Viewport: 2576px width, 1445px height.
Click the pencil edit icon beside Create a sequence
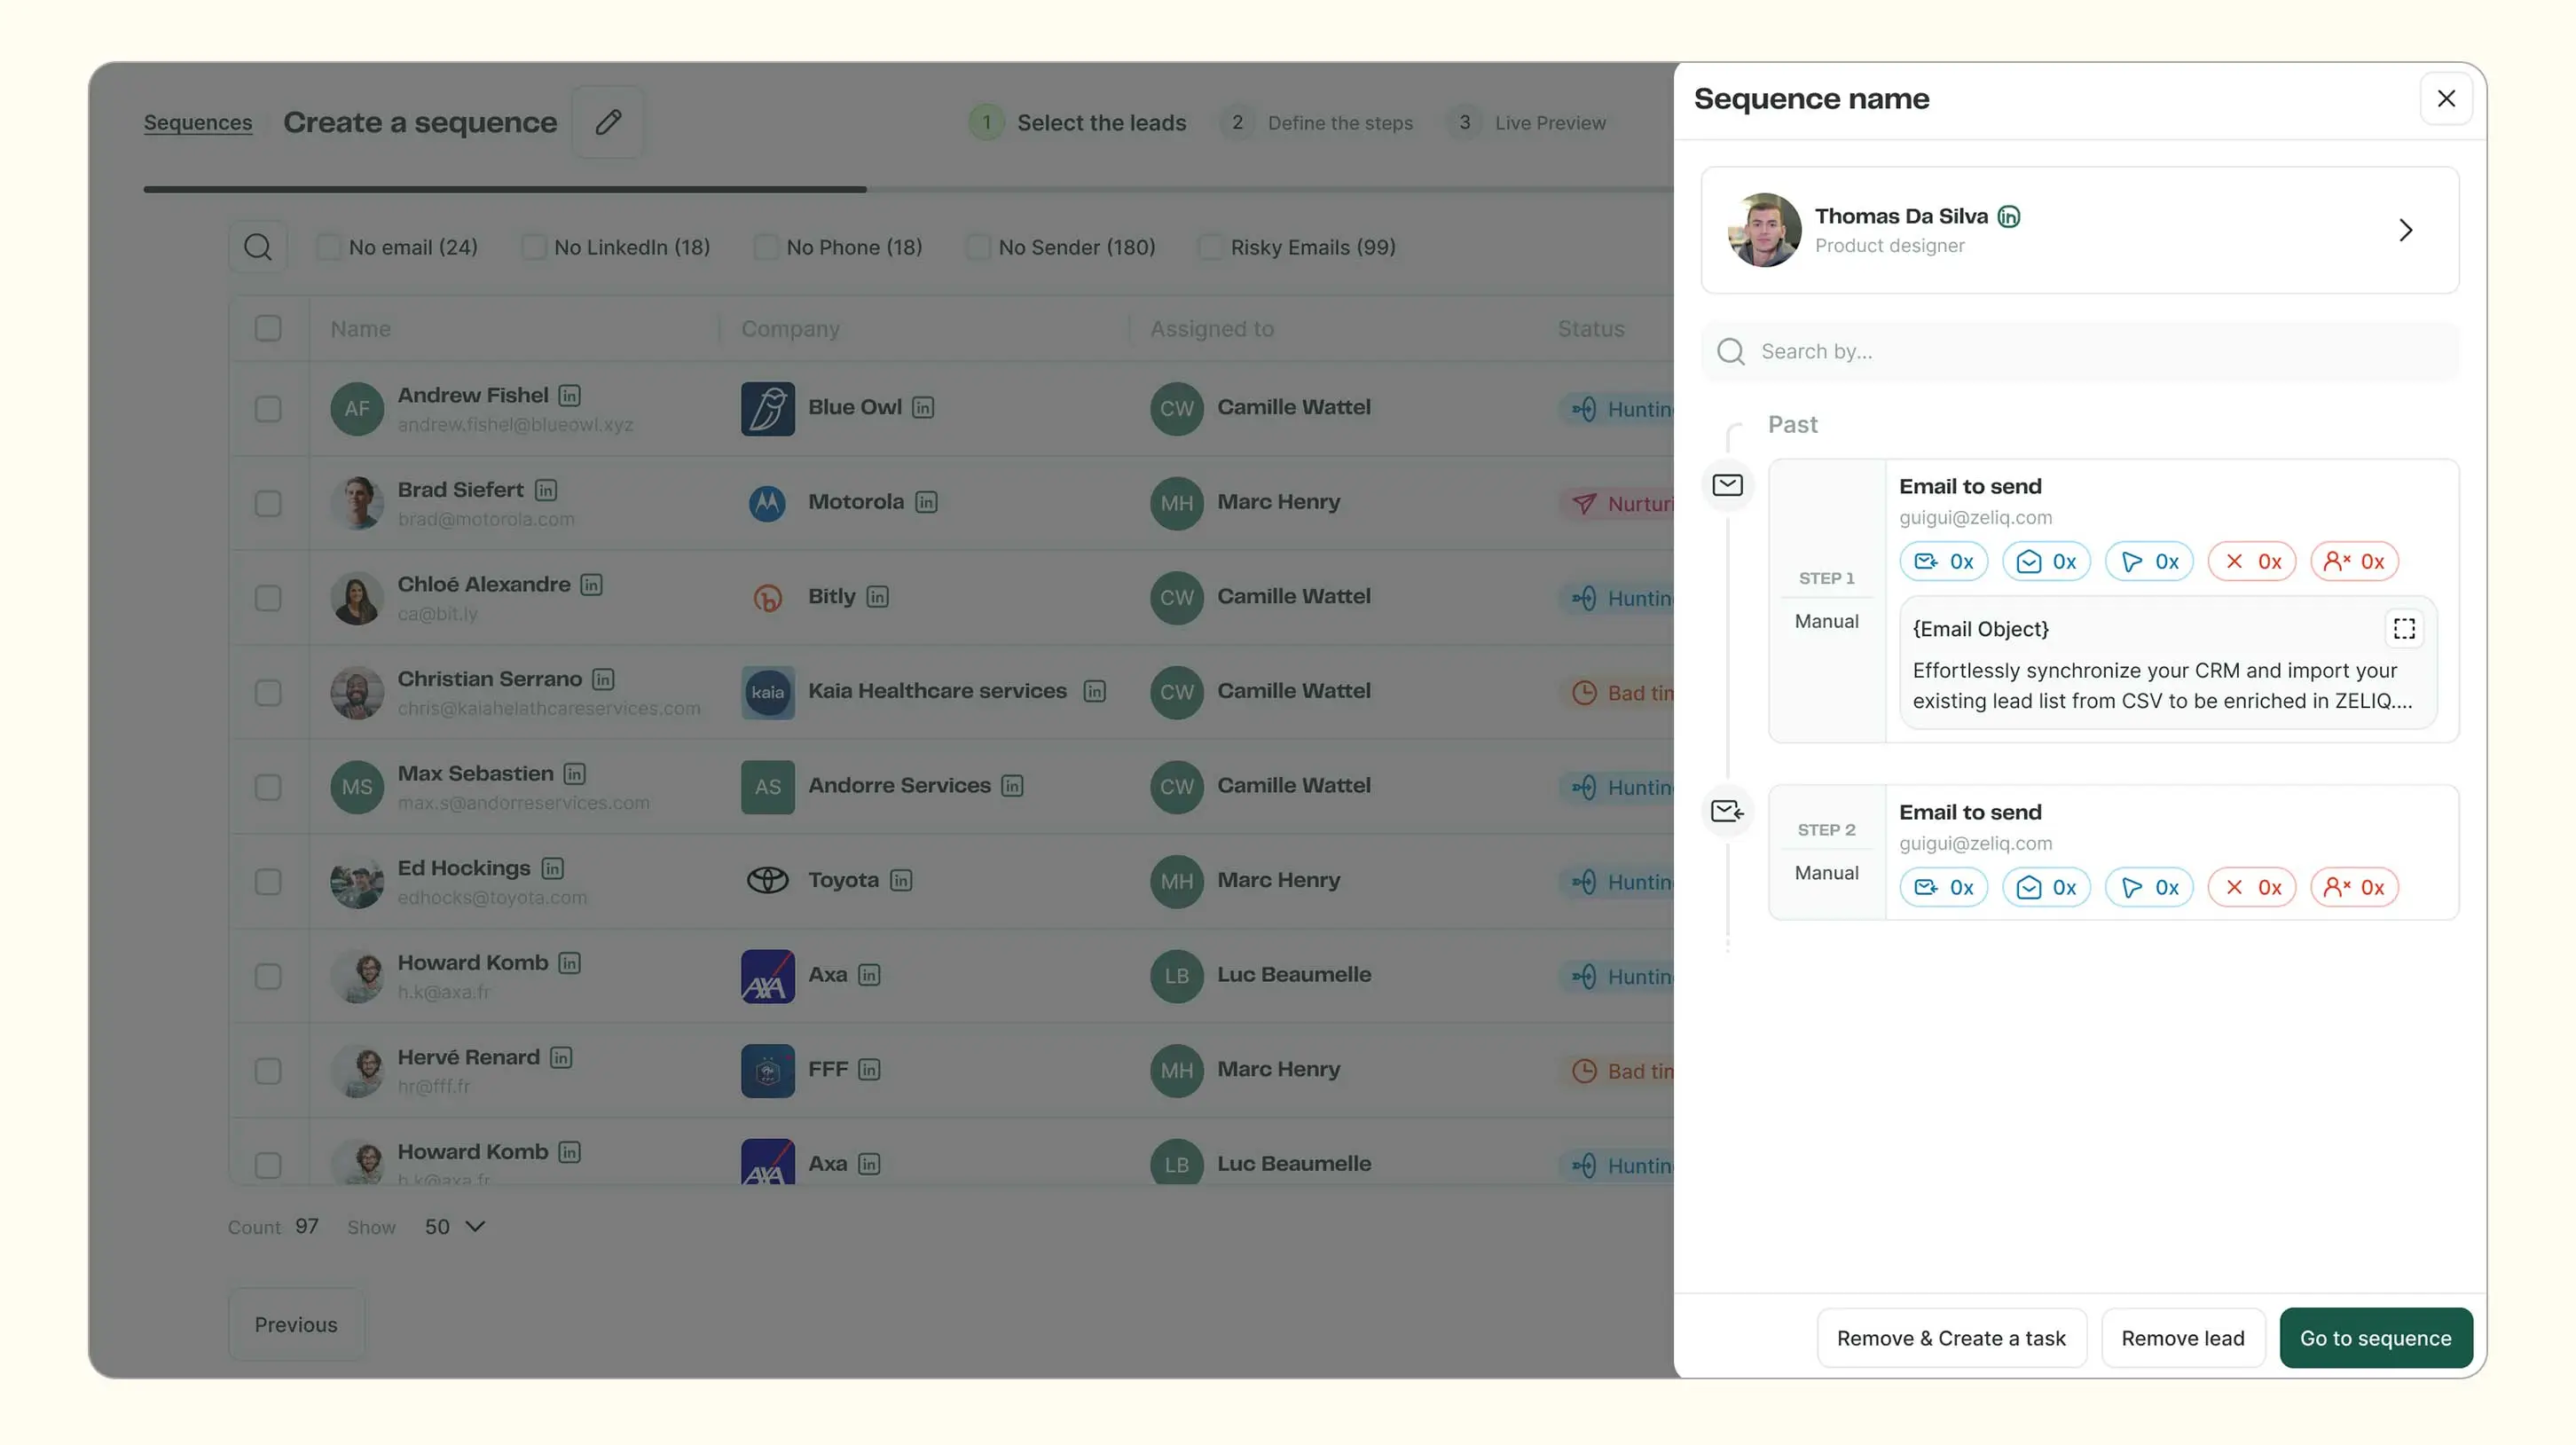[608, 122]
